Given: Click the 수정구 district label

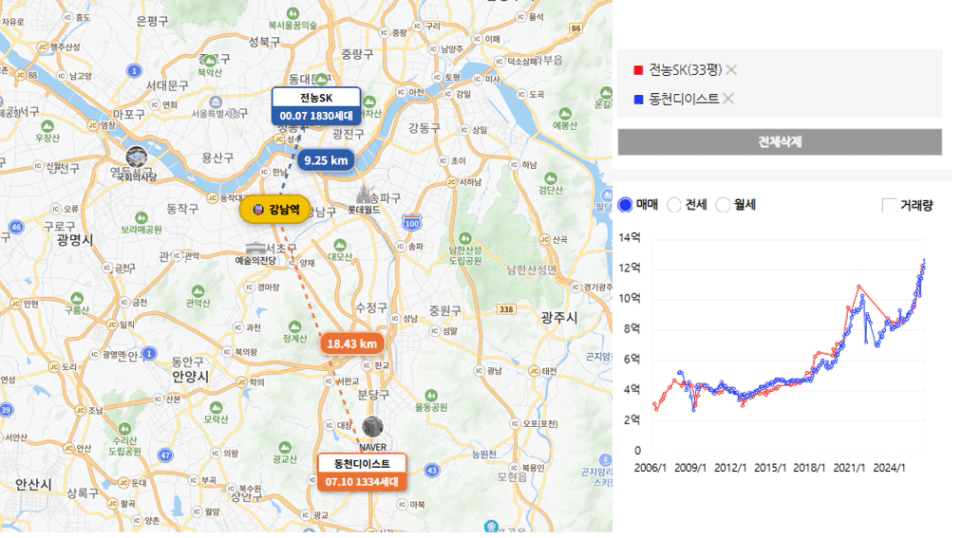Looking at the screenshot, I should (371, 307).
